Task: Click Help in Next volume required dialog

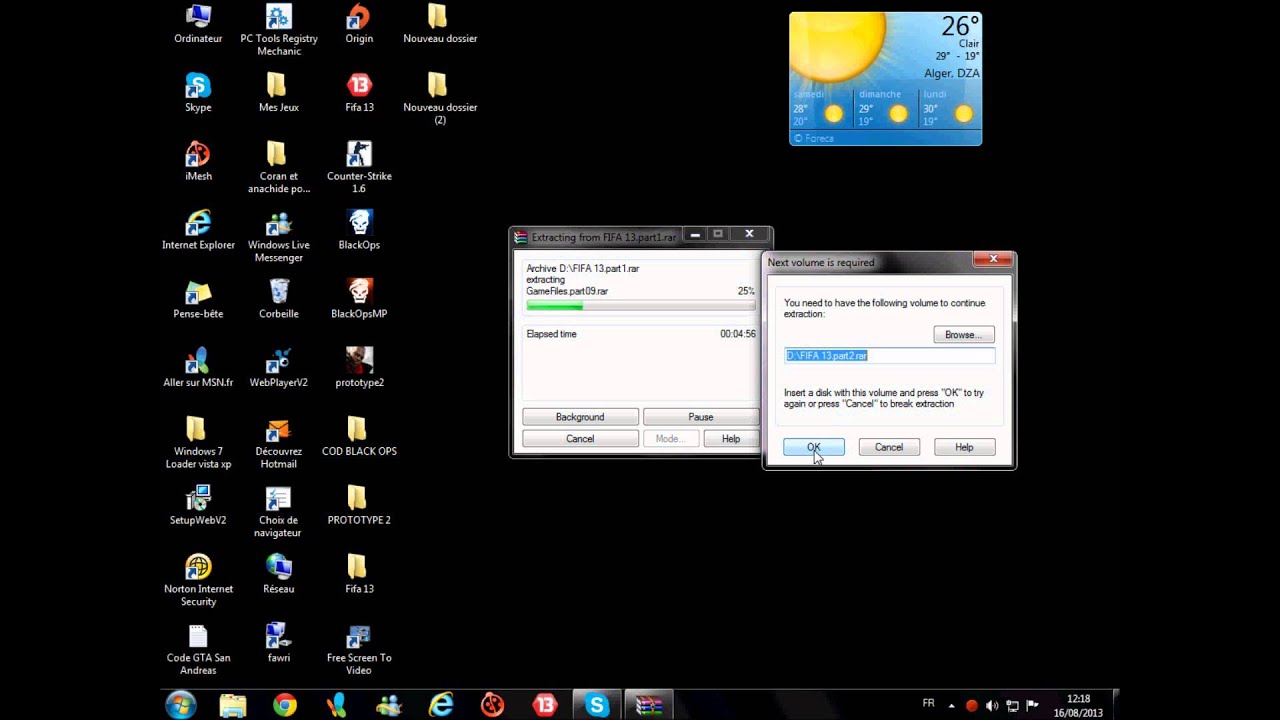Action: [964, 447]
